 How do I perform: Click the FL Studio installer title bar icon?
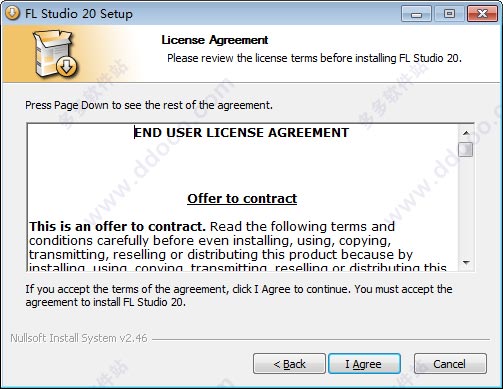click(x=12, y=13)
